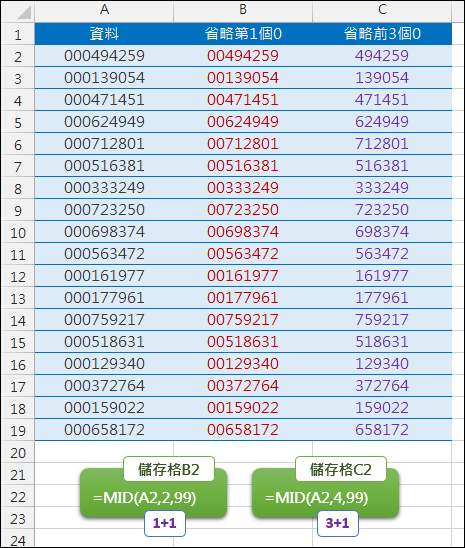Image resolution: width=465 pixels, height=548 pixels.
Task: Select red cell 00698374
Action: click(x=243, y=232)
